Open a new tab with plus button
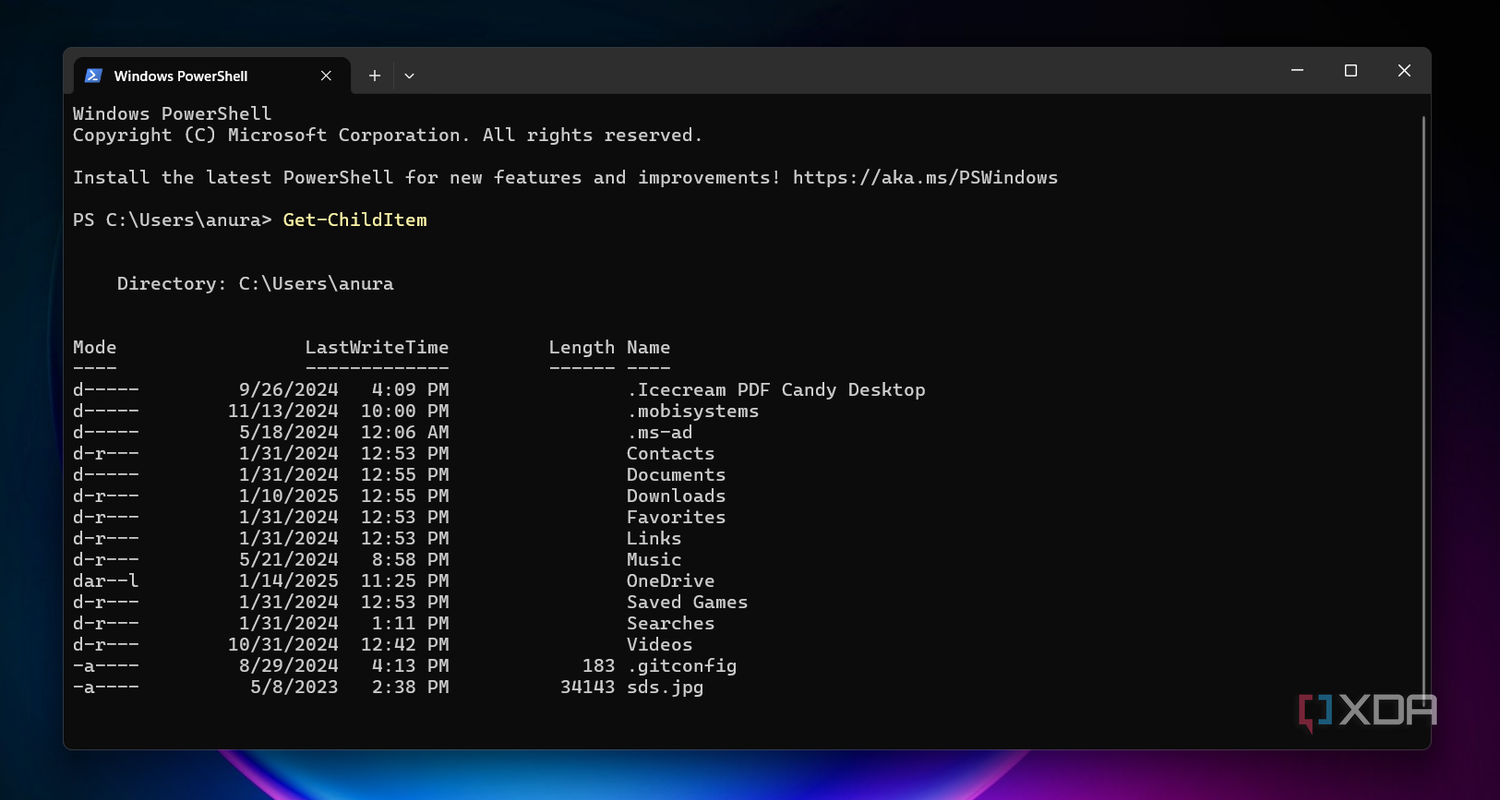Image resolution: width=1500 pixels, height=800 pixels. (x=375, y=76)
